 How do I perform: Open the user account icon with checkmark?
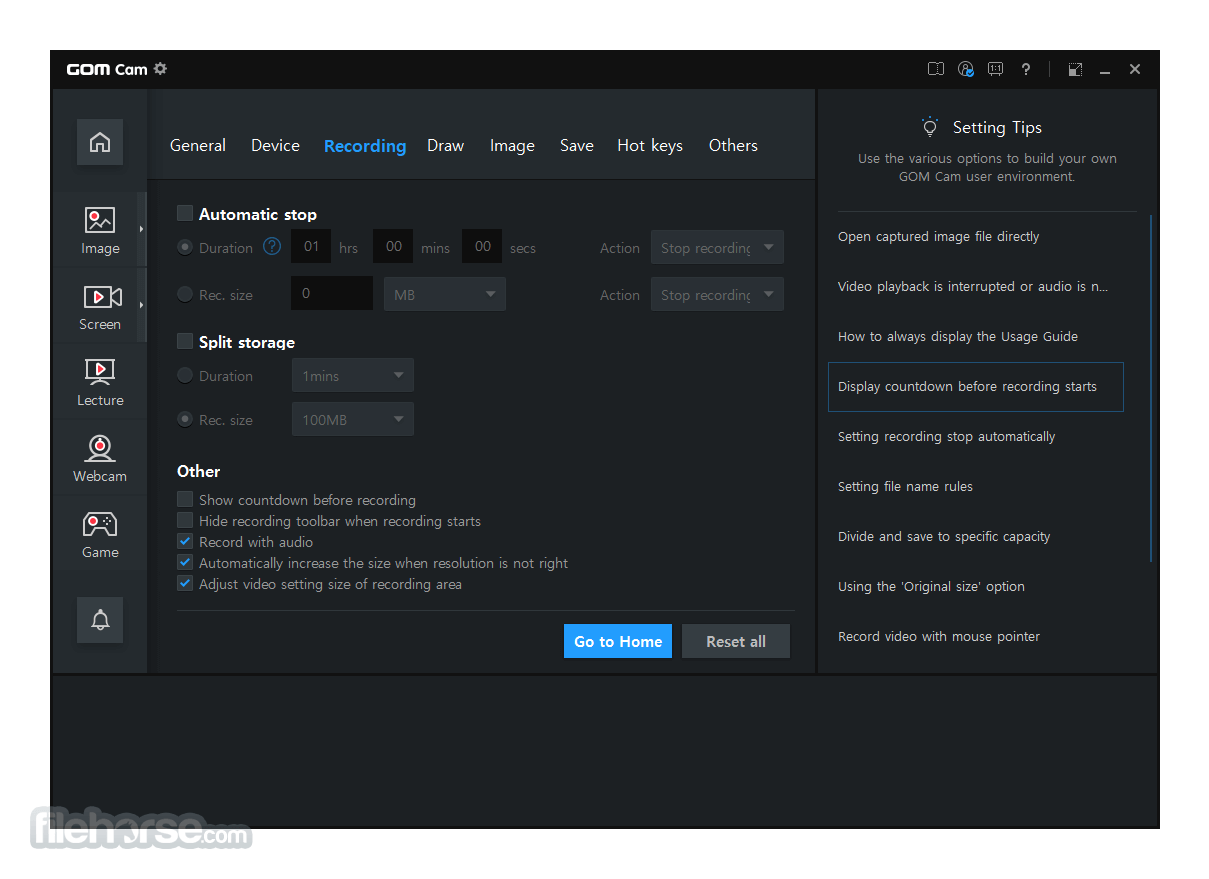point(966,69)
